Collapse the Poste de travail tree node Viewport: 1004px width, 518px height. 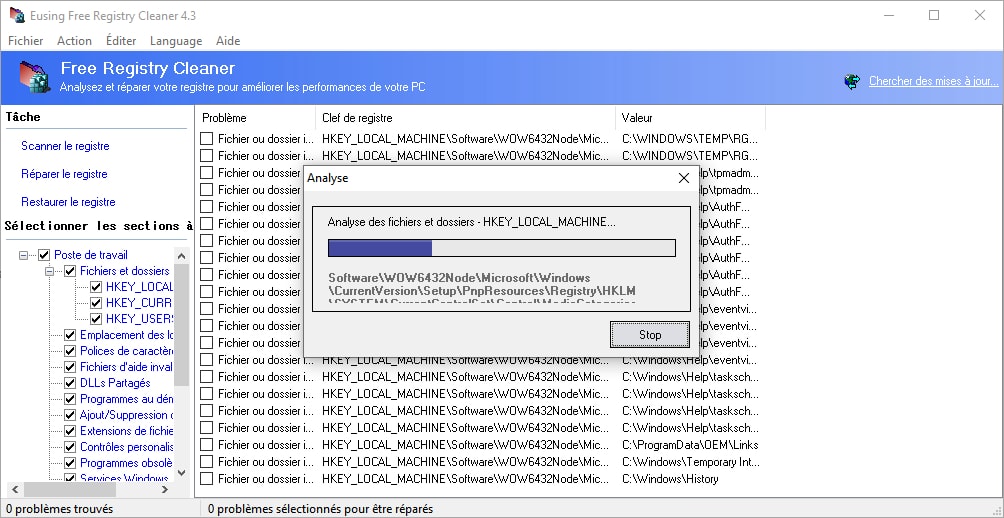(x=24, y=255)
